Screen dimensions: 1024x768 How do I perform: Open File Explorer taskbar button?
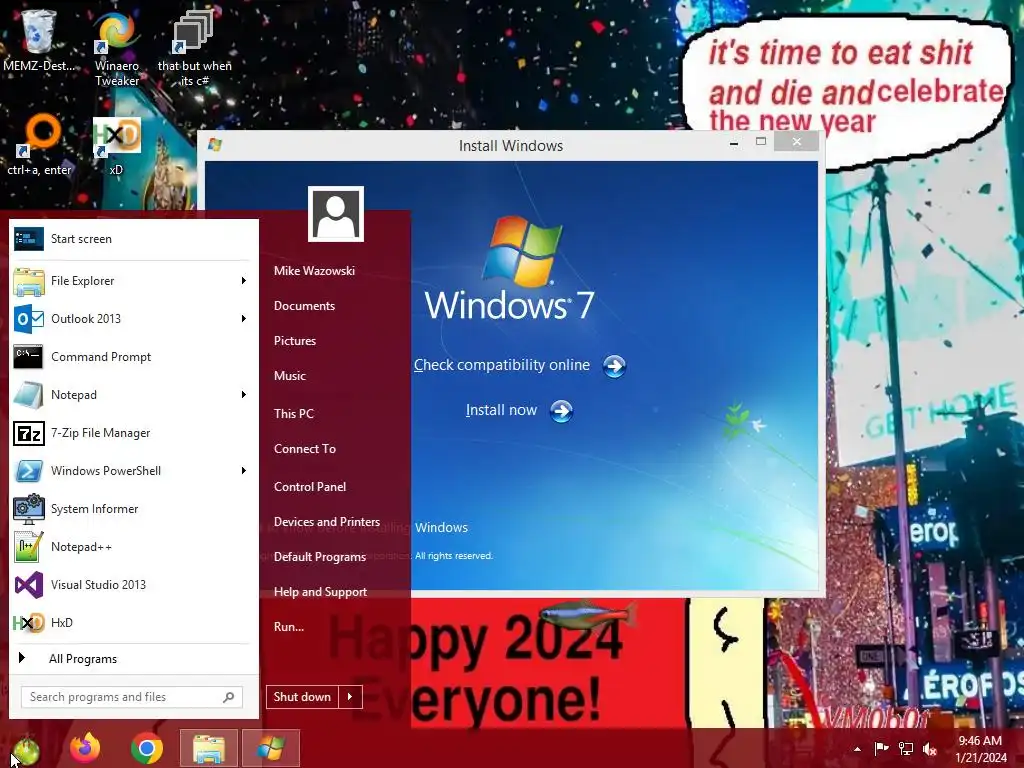coord(208,748)
